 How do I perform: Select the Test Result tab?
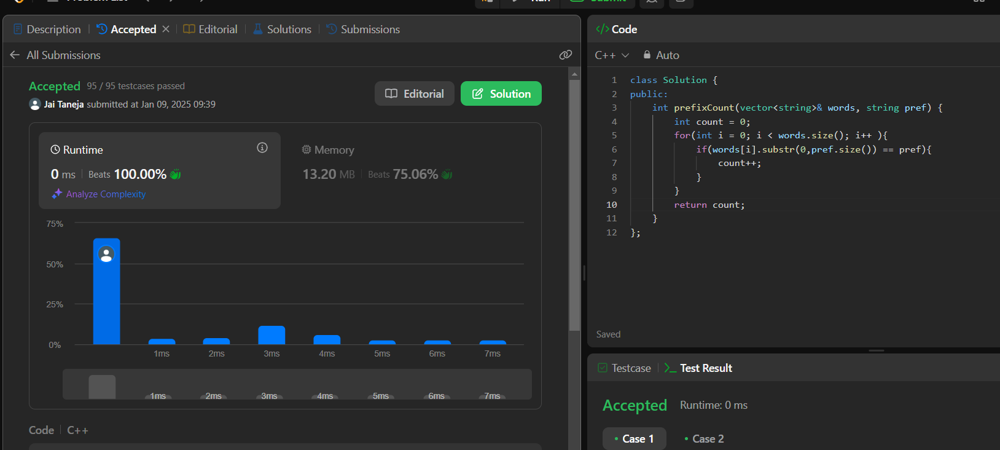(698, 368)
